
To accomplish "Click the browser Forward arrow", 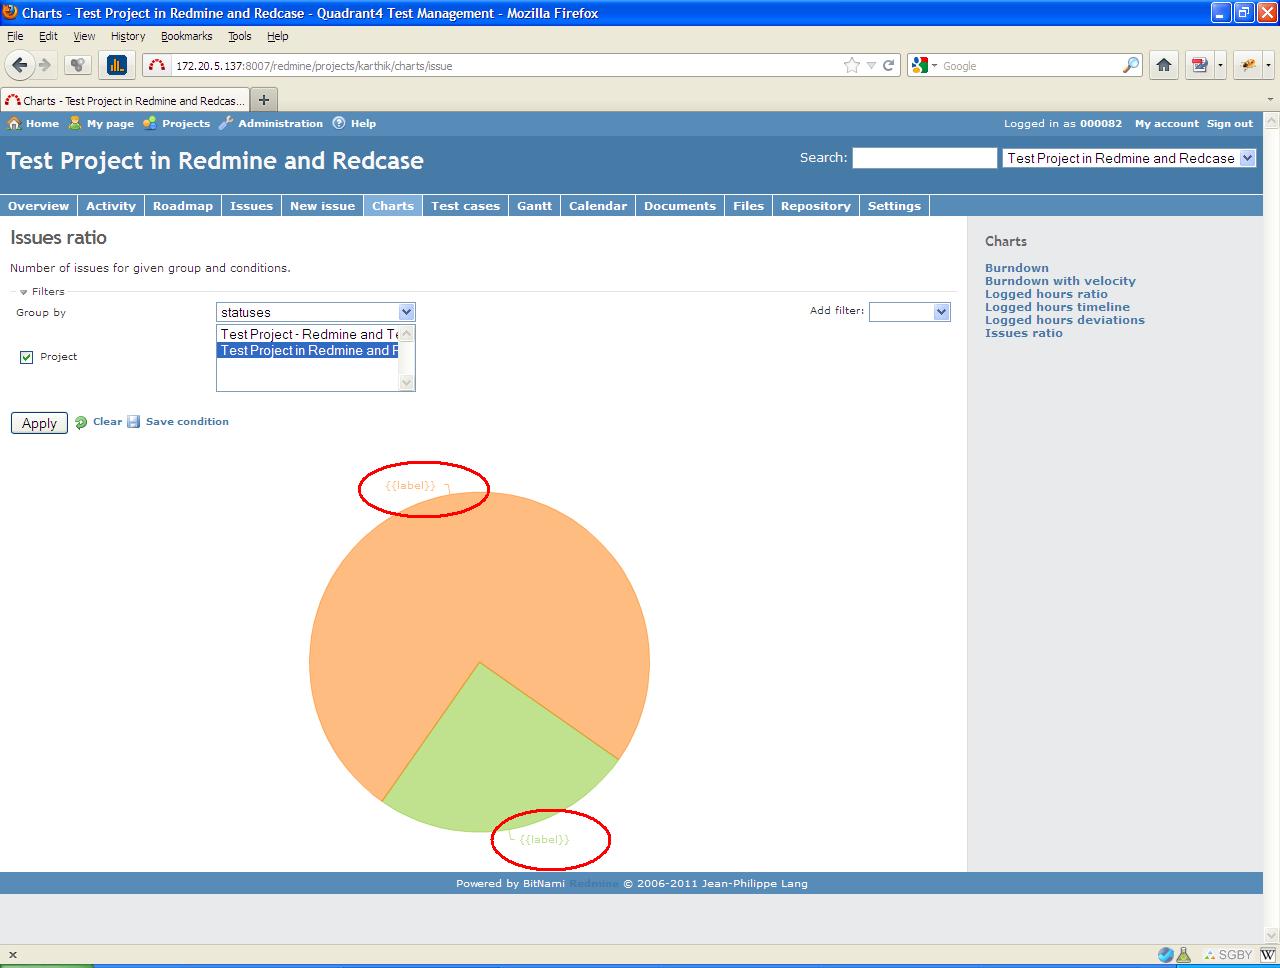I will (x=44, y=65).
